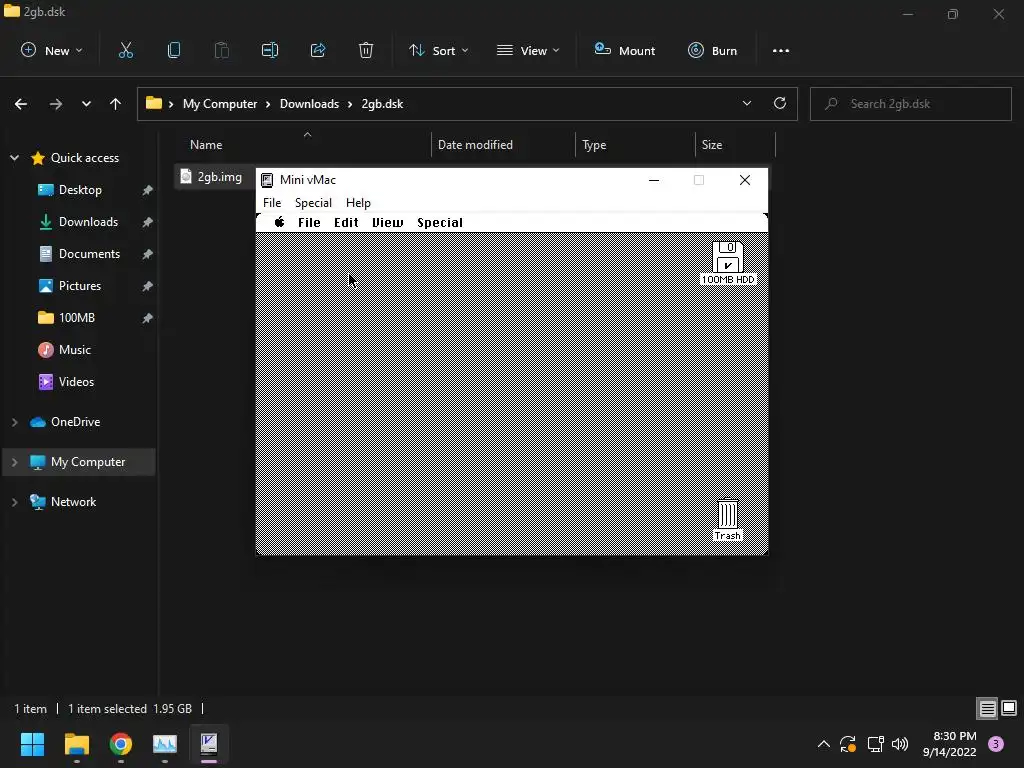Open Mini vMac Help menu
This screenshot has width=1024, height=768.
click(358, 203)
